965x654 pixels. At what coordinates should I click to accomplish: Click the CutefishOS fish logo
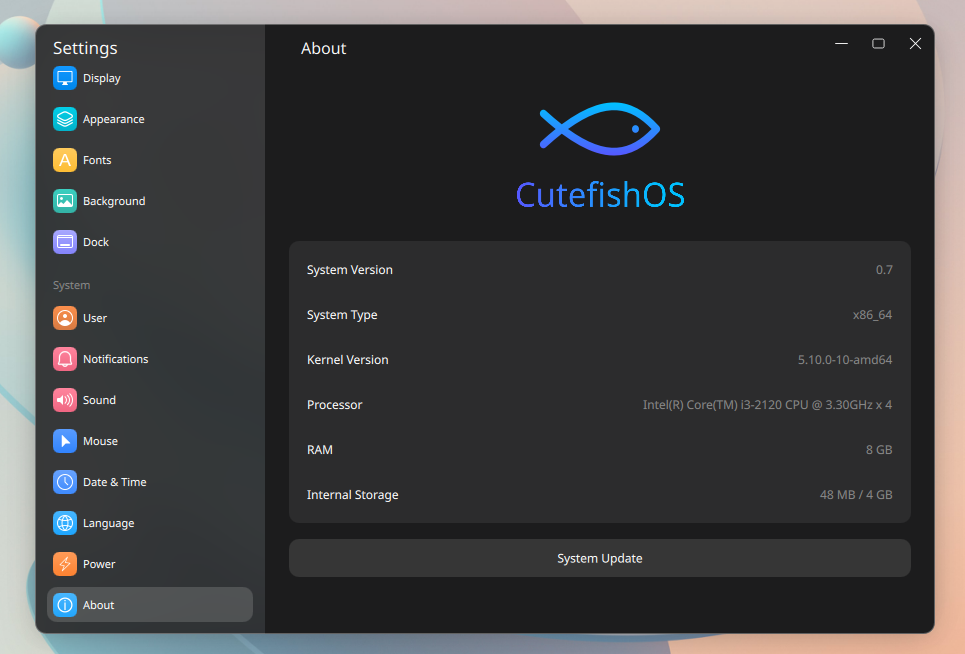point(600,129)
